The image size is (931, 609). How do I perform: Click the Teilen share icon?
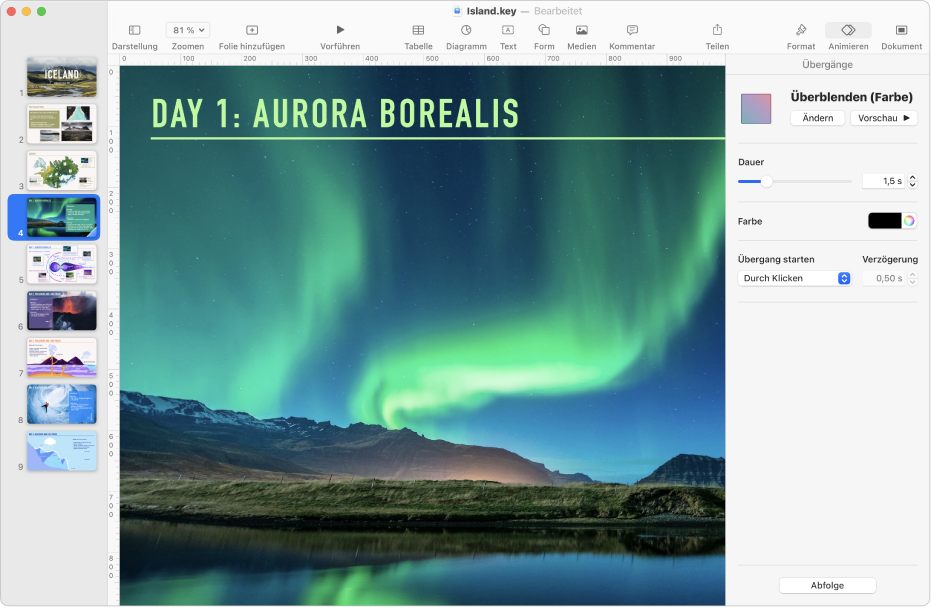pyautogui.click(x=717, y=31)
